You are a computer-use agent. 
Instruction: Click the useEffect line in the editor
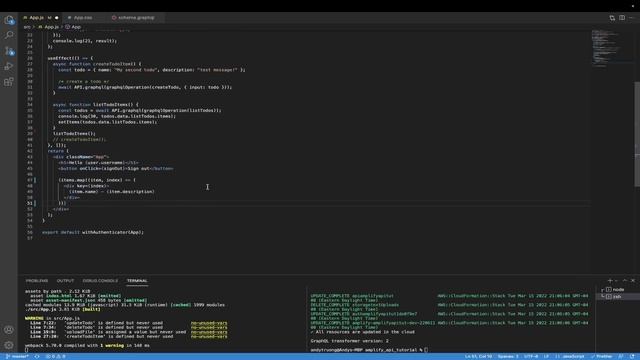(x=71, y=58)
